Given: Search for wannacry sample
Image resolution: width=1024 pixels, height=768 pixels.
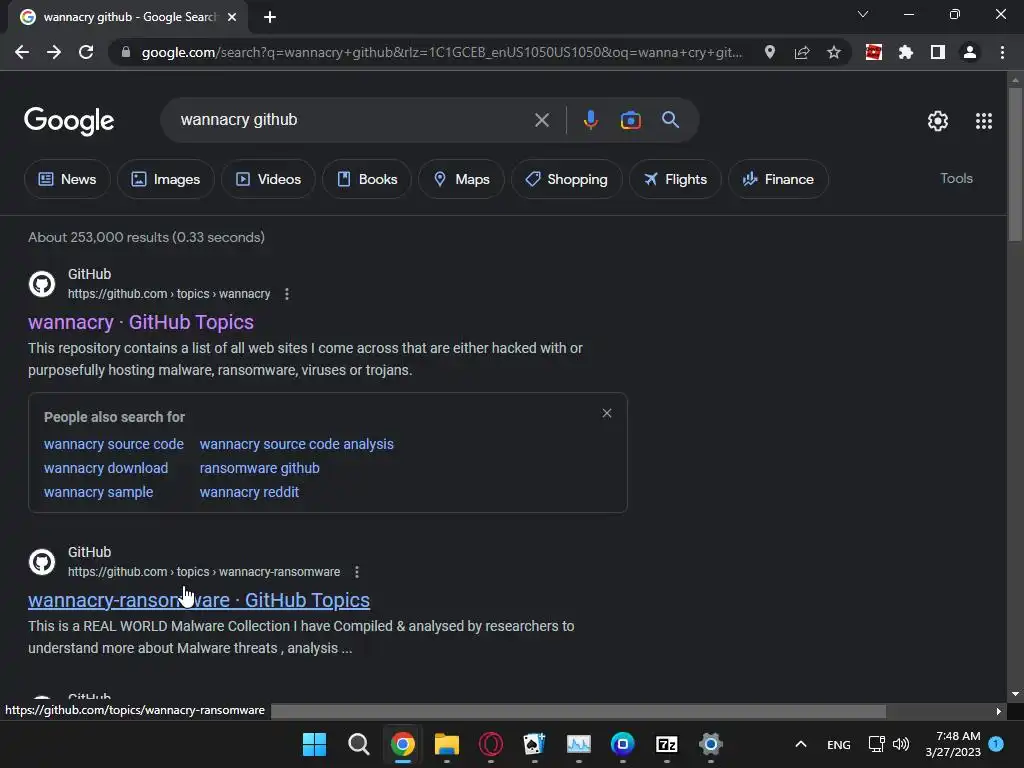Looking at the screenshot, I should point(99,492).
